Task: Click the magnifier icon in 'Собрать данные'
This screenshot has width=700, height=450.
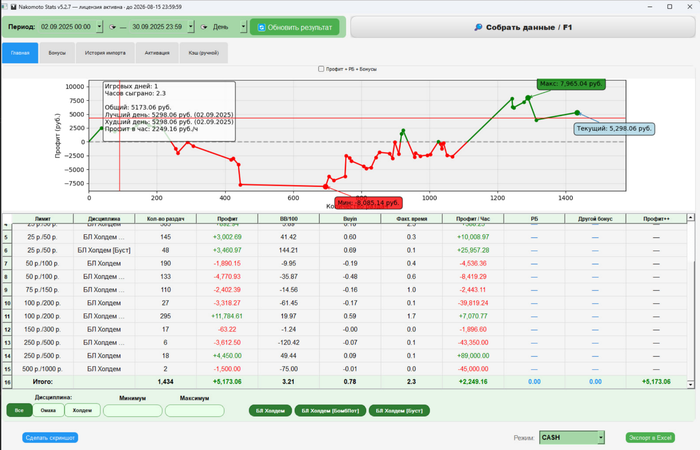Action: click(478, 27)
